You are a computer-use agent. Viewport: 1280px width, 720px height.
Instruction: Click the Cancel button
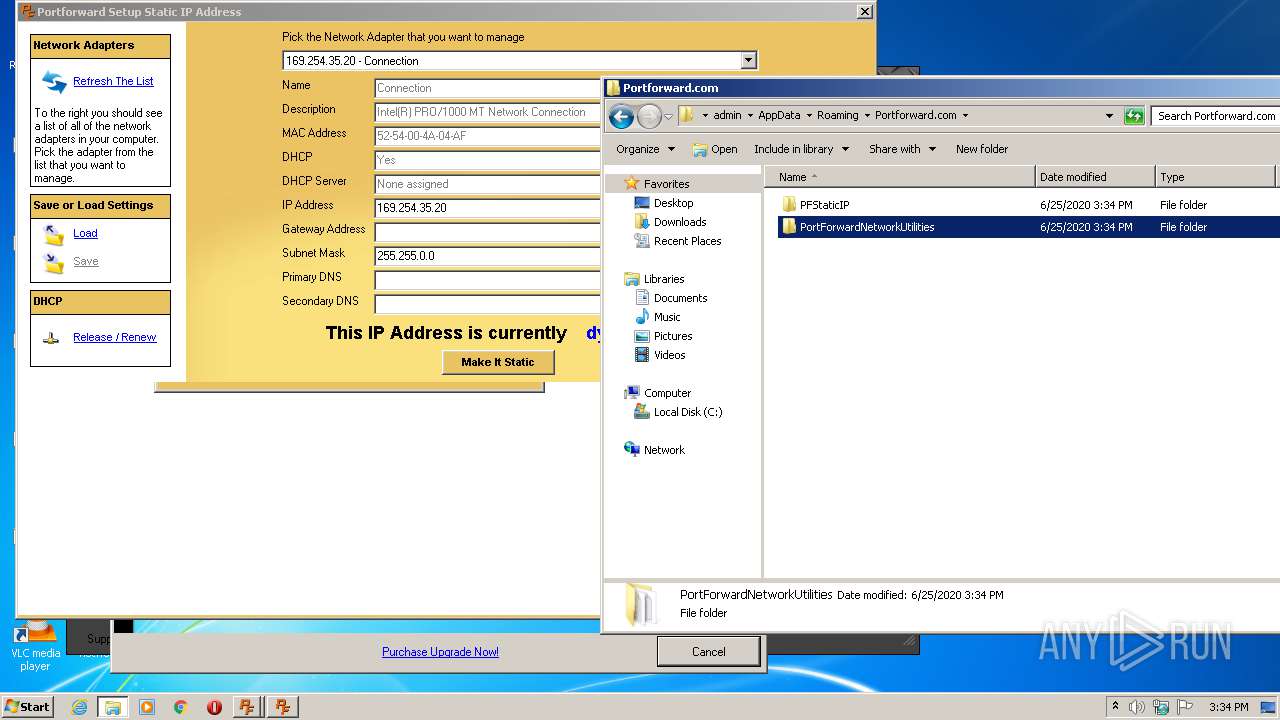coord(708,652)
